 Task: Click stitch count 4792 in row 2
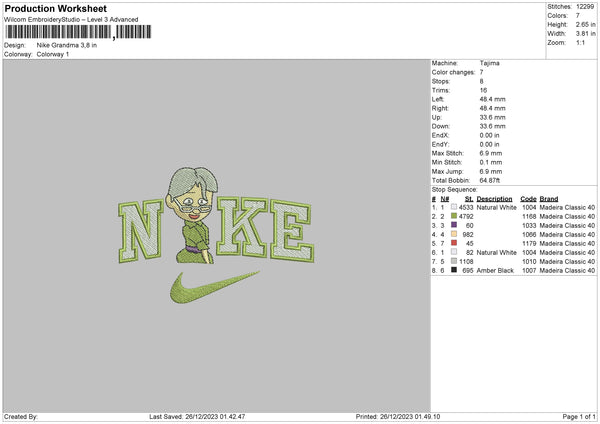pos(466,217)
